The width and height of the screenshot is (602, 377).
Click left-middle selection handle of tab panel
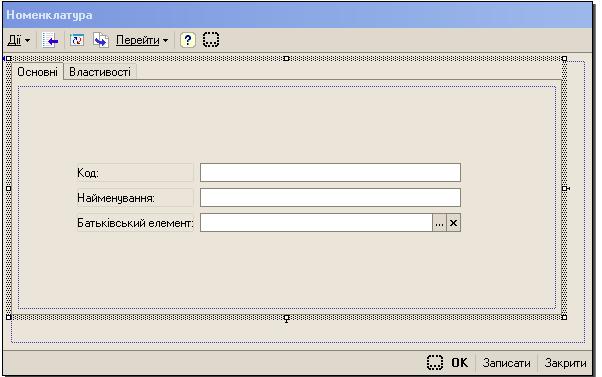(9, 188)
